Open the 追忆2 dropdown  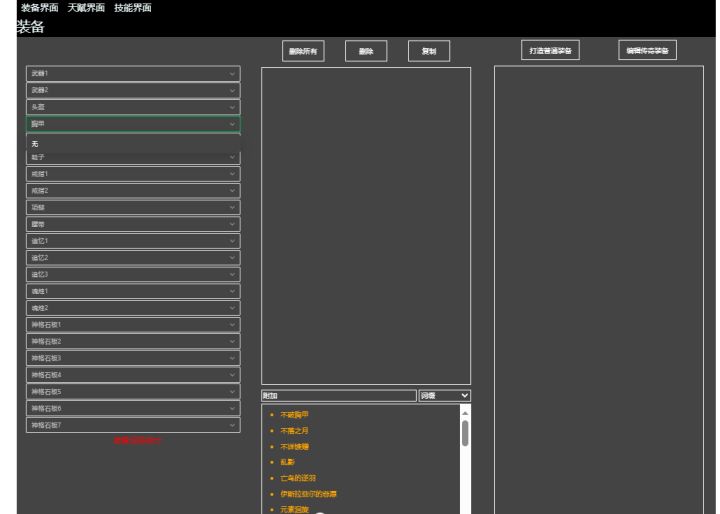point(133,258)
